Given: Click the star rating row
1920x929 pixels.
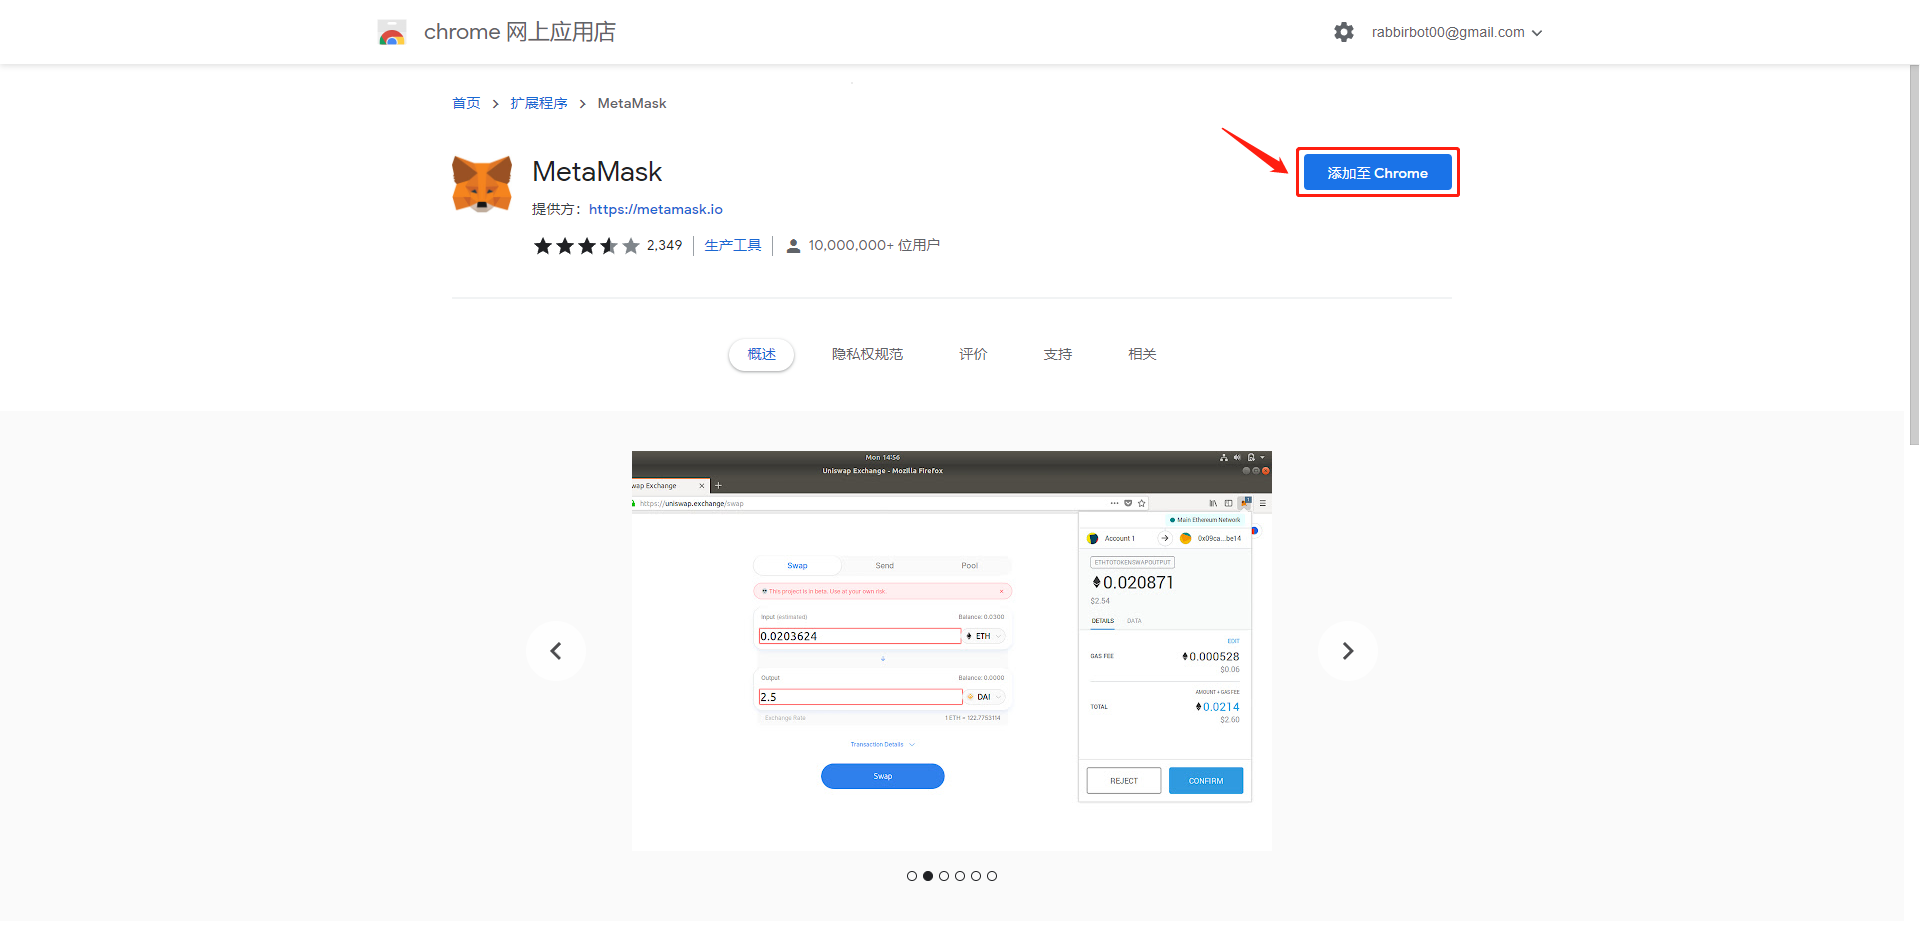Looking at the screenshot, I should (x=586, y=245).
